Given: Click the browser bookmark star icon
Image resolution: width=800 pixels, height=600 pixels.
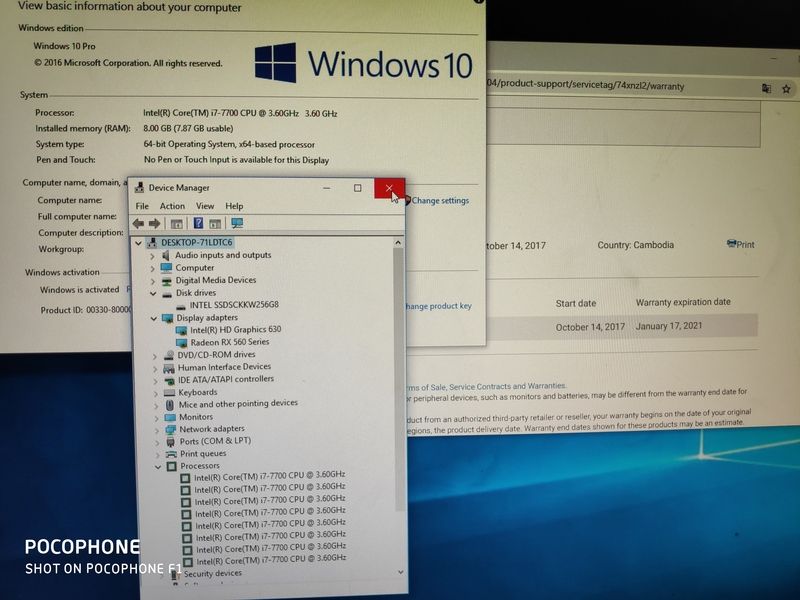Looking at the screenshot, I should click(x=786, y=89).
